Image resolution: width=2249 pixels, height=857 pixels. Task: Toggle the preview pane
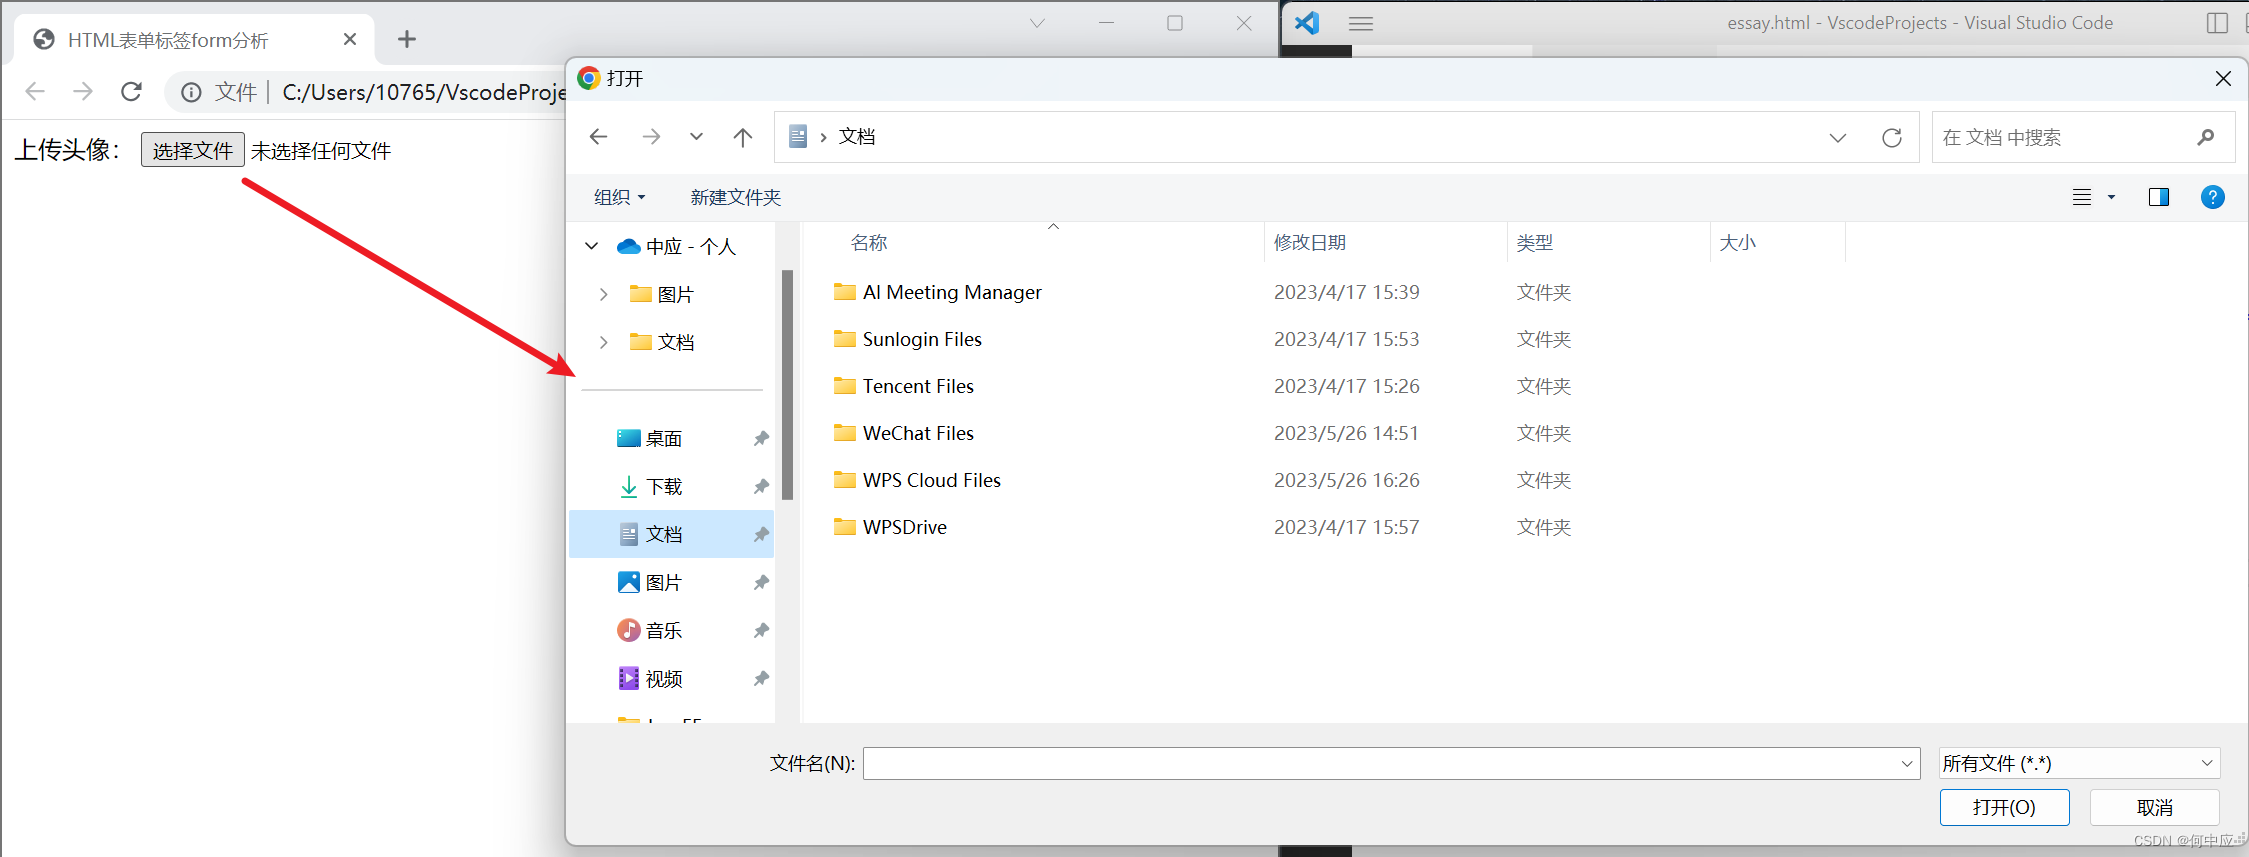pos(2159,197)
